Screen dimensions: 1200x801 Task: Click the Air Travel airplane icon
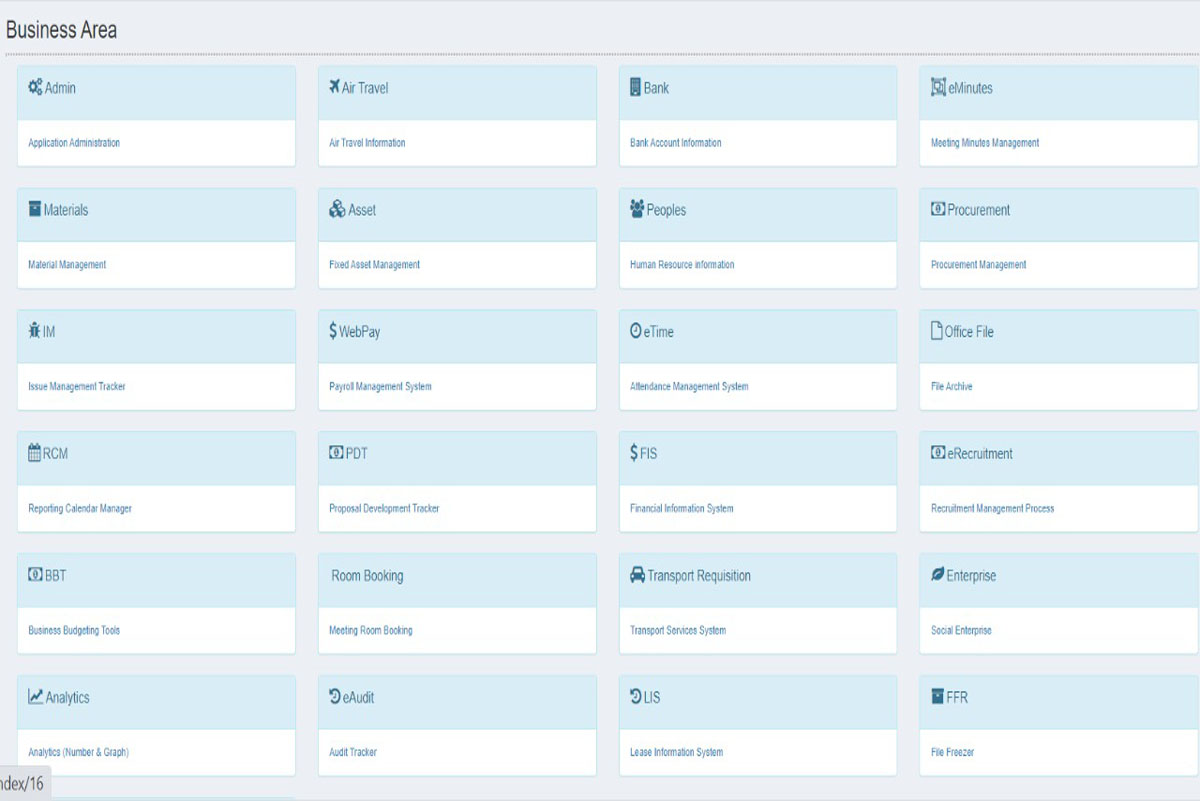[334, 87]
